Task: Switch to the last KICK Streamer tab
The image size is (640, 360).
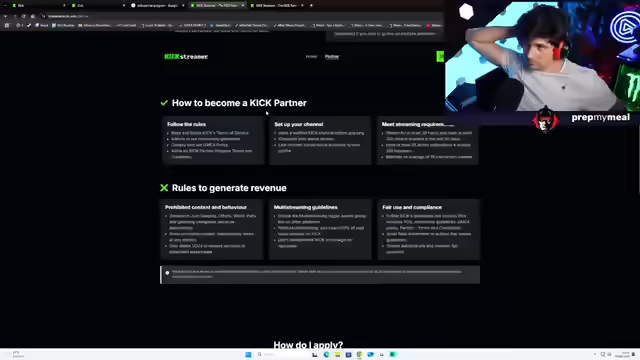Action: (x=277, y=5)
